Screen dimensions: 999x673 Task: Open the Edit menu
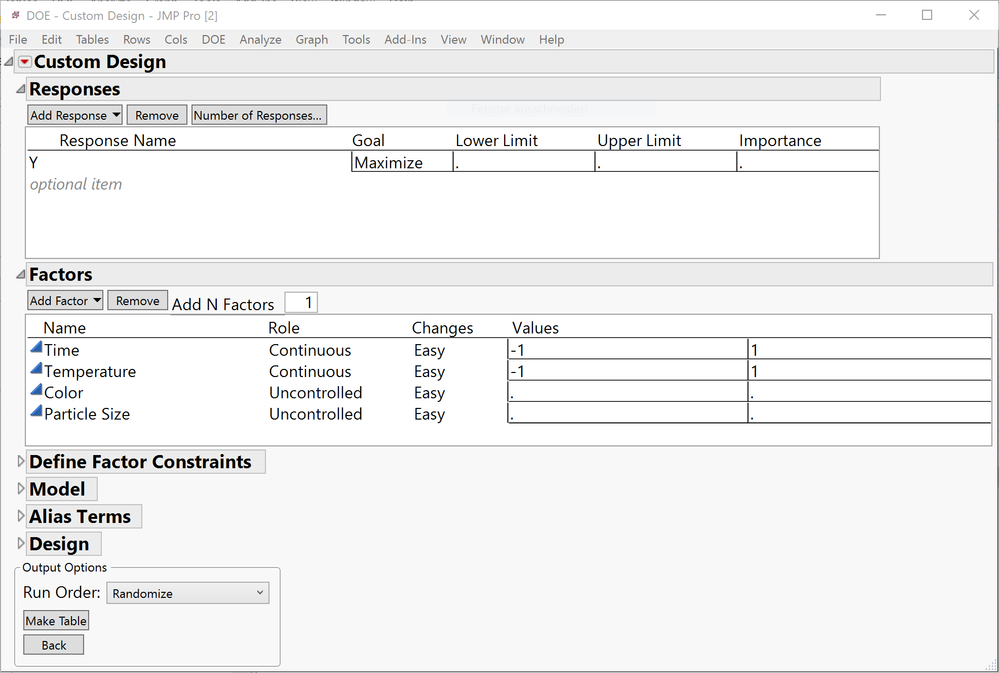click(52, 40)
